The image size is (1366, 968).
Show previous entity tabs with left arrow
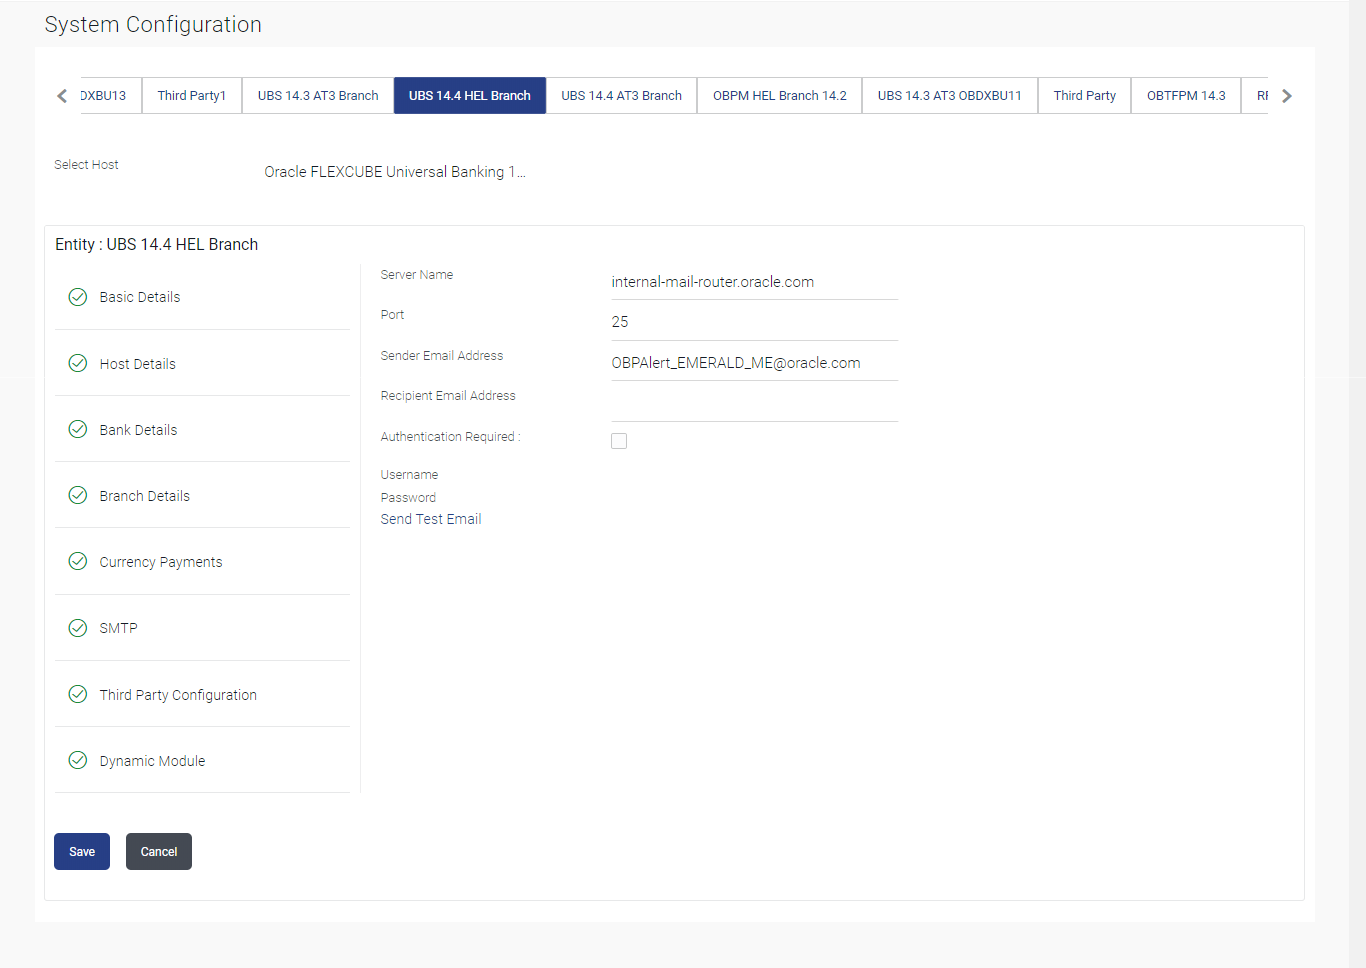(62, 96)
